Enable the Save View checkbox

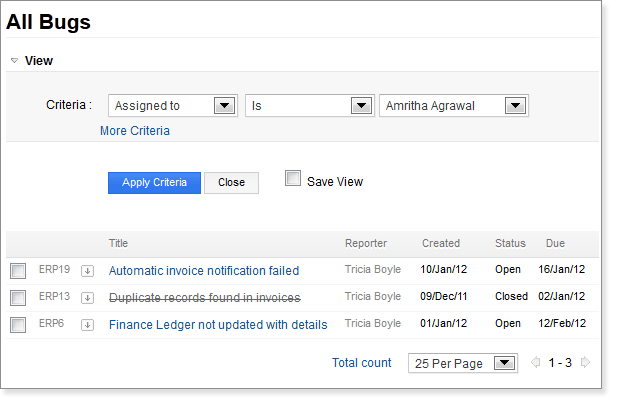(x=293, y=178)
